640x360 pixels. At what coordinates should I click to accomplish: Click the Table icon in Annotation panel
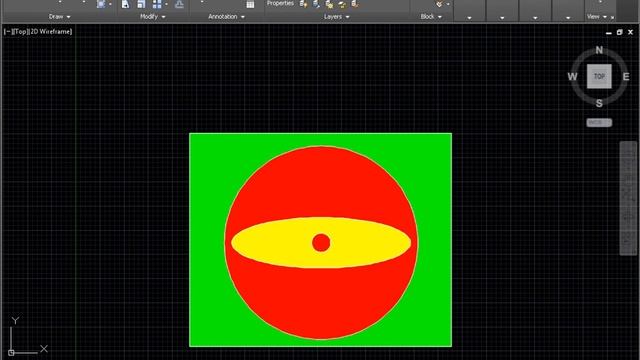coord(250,4)
